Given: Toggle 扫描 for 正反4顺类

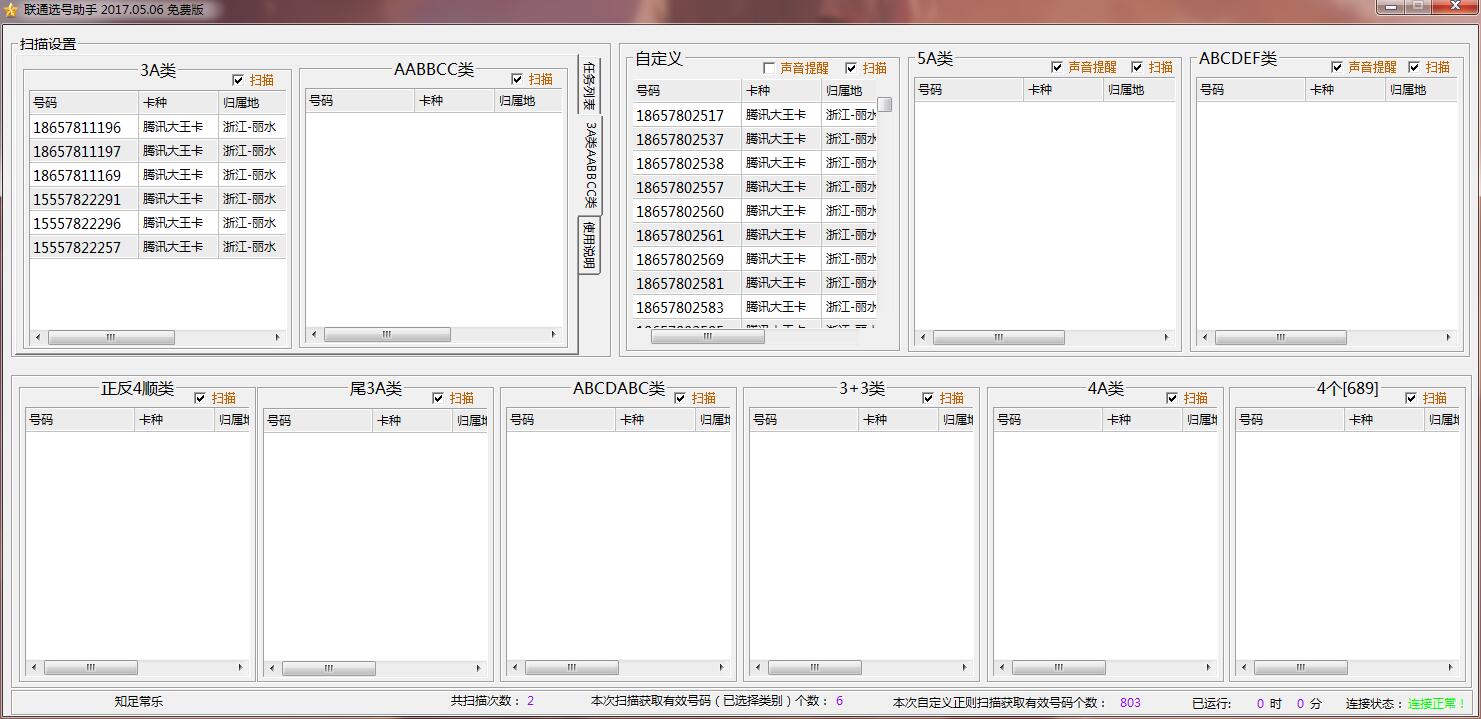Looking at the screenshot, I should pyautogui.click(x=200, y=398).
